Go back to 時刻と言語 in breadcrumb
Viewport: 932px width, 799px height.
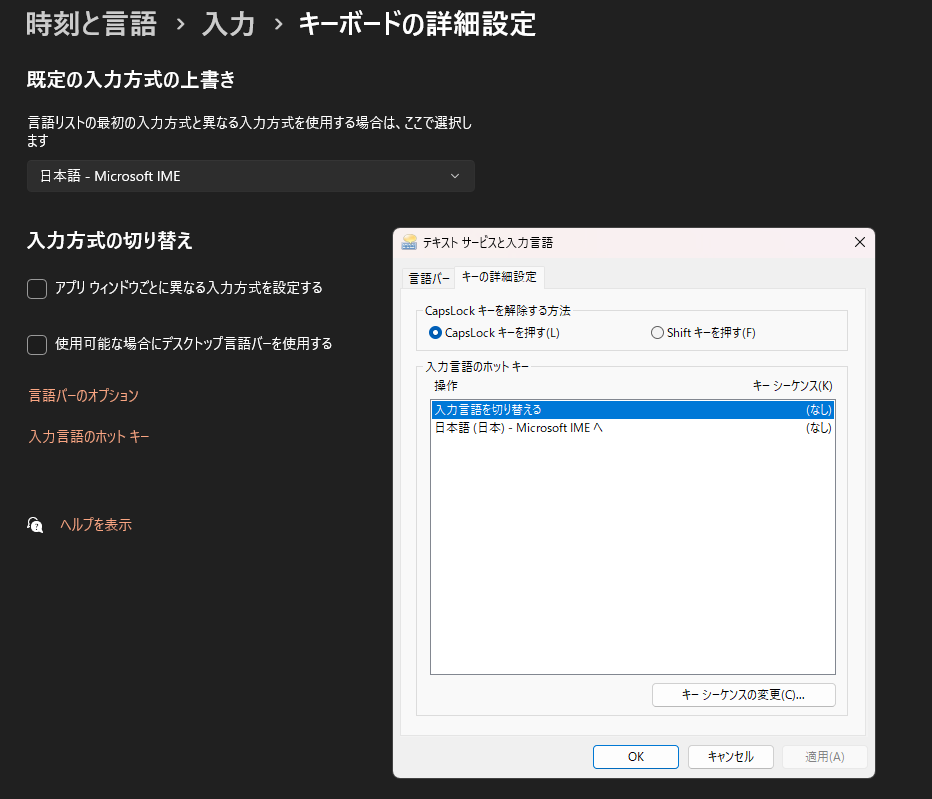click(91, 24)
